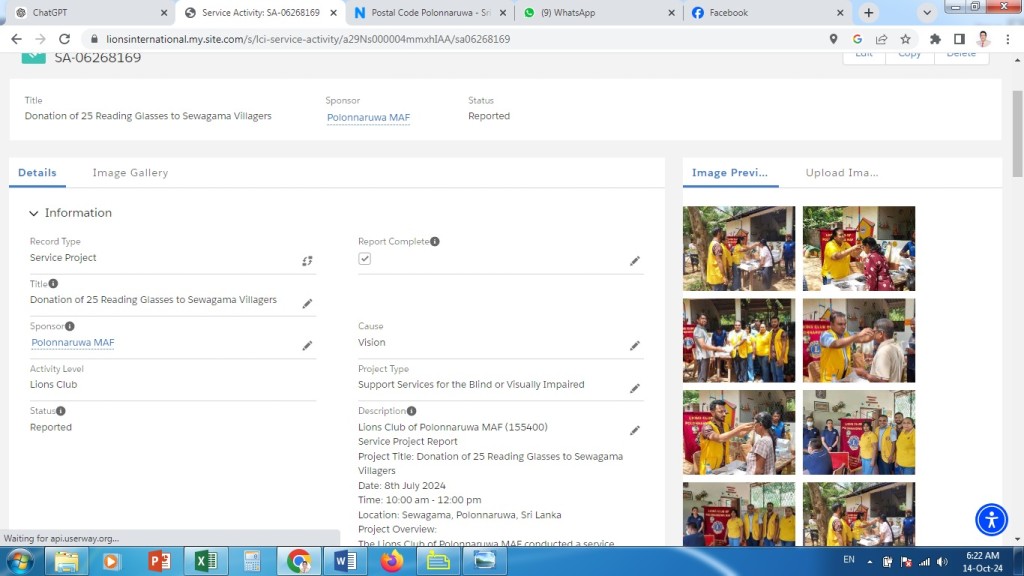The height and width of the screenshot is (576, 1024).
Task: Click the page vertical scrollbar thumb
Action: [1017, 133]
